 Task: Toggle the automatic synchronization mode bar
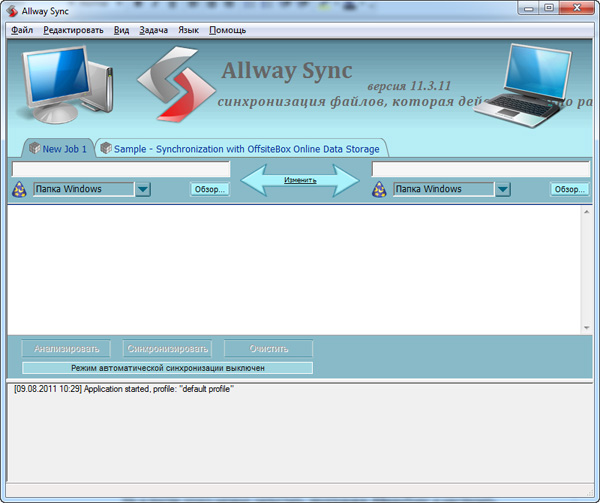coord(167,368)
